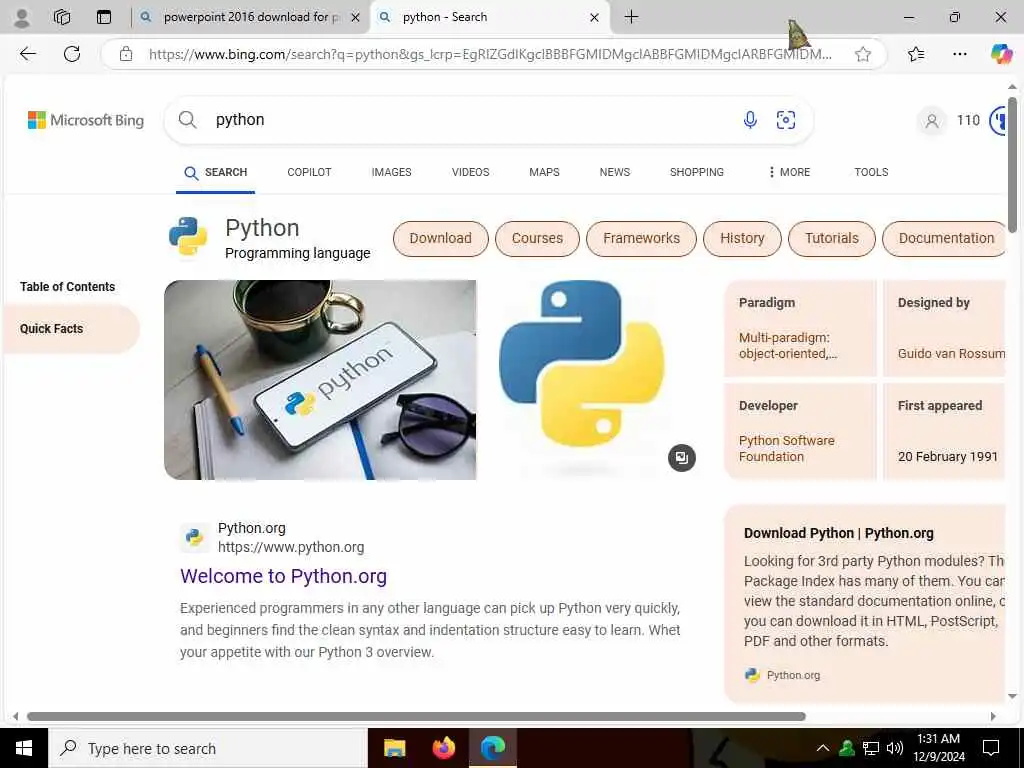Click the scroll-right arrow of horizontal scrollbar
1024x768 pixels.
(993, 716)
